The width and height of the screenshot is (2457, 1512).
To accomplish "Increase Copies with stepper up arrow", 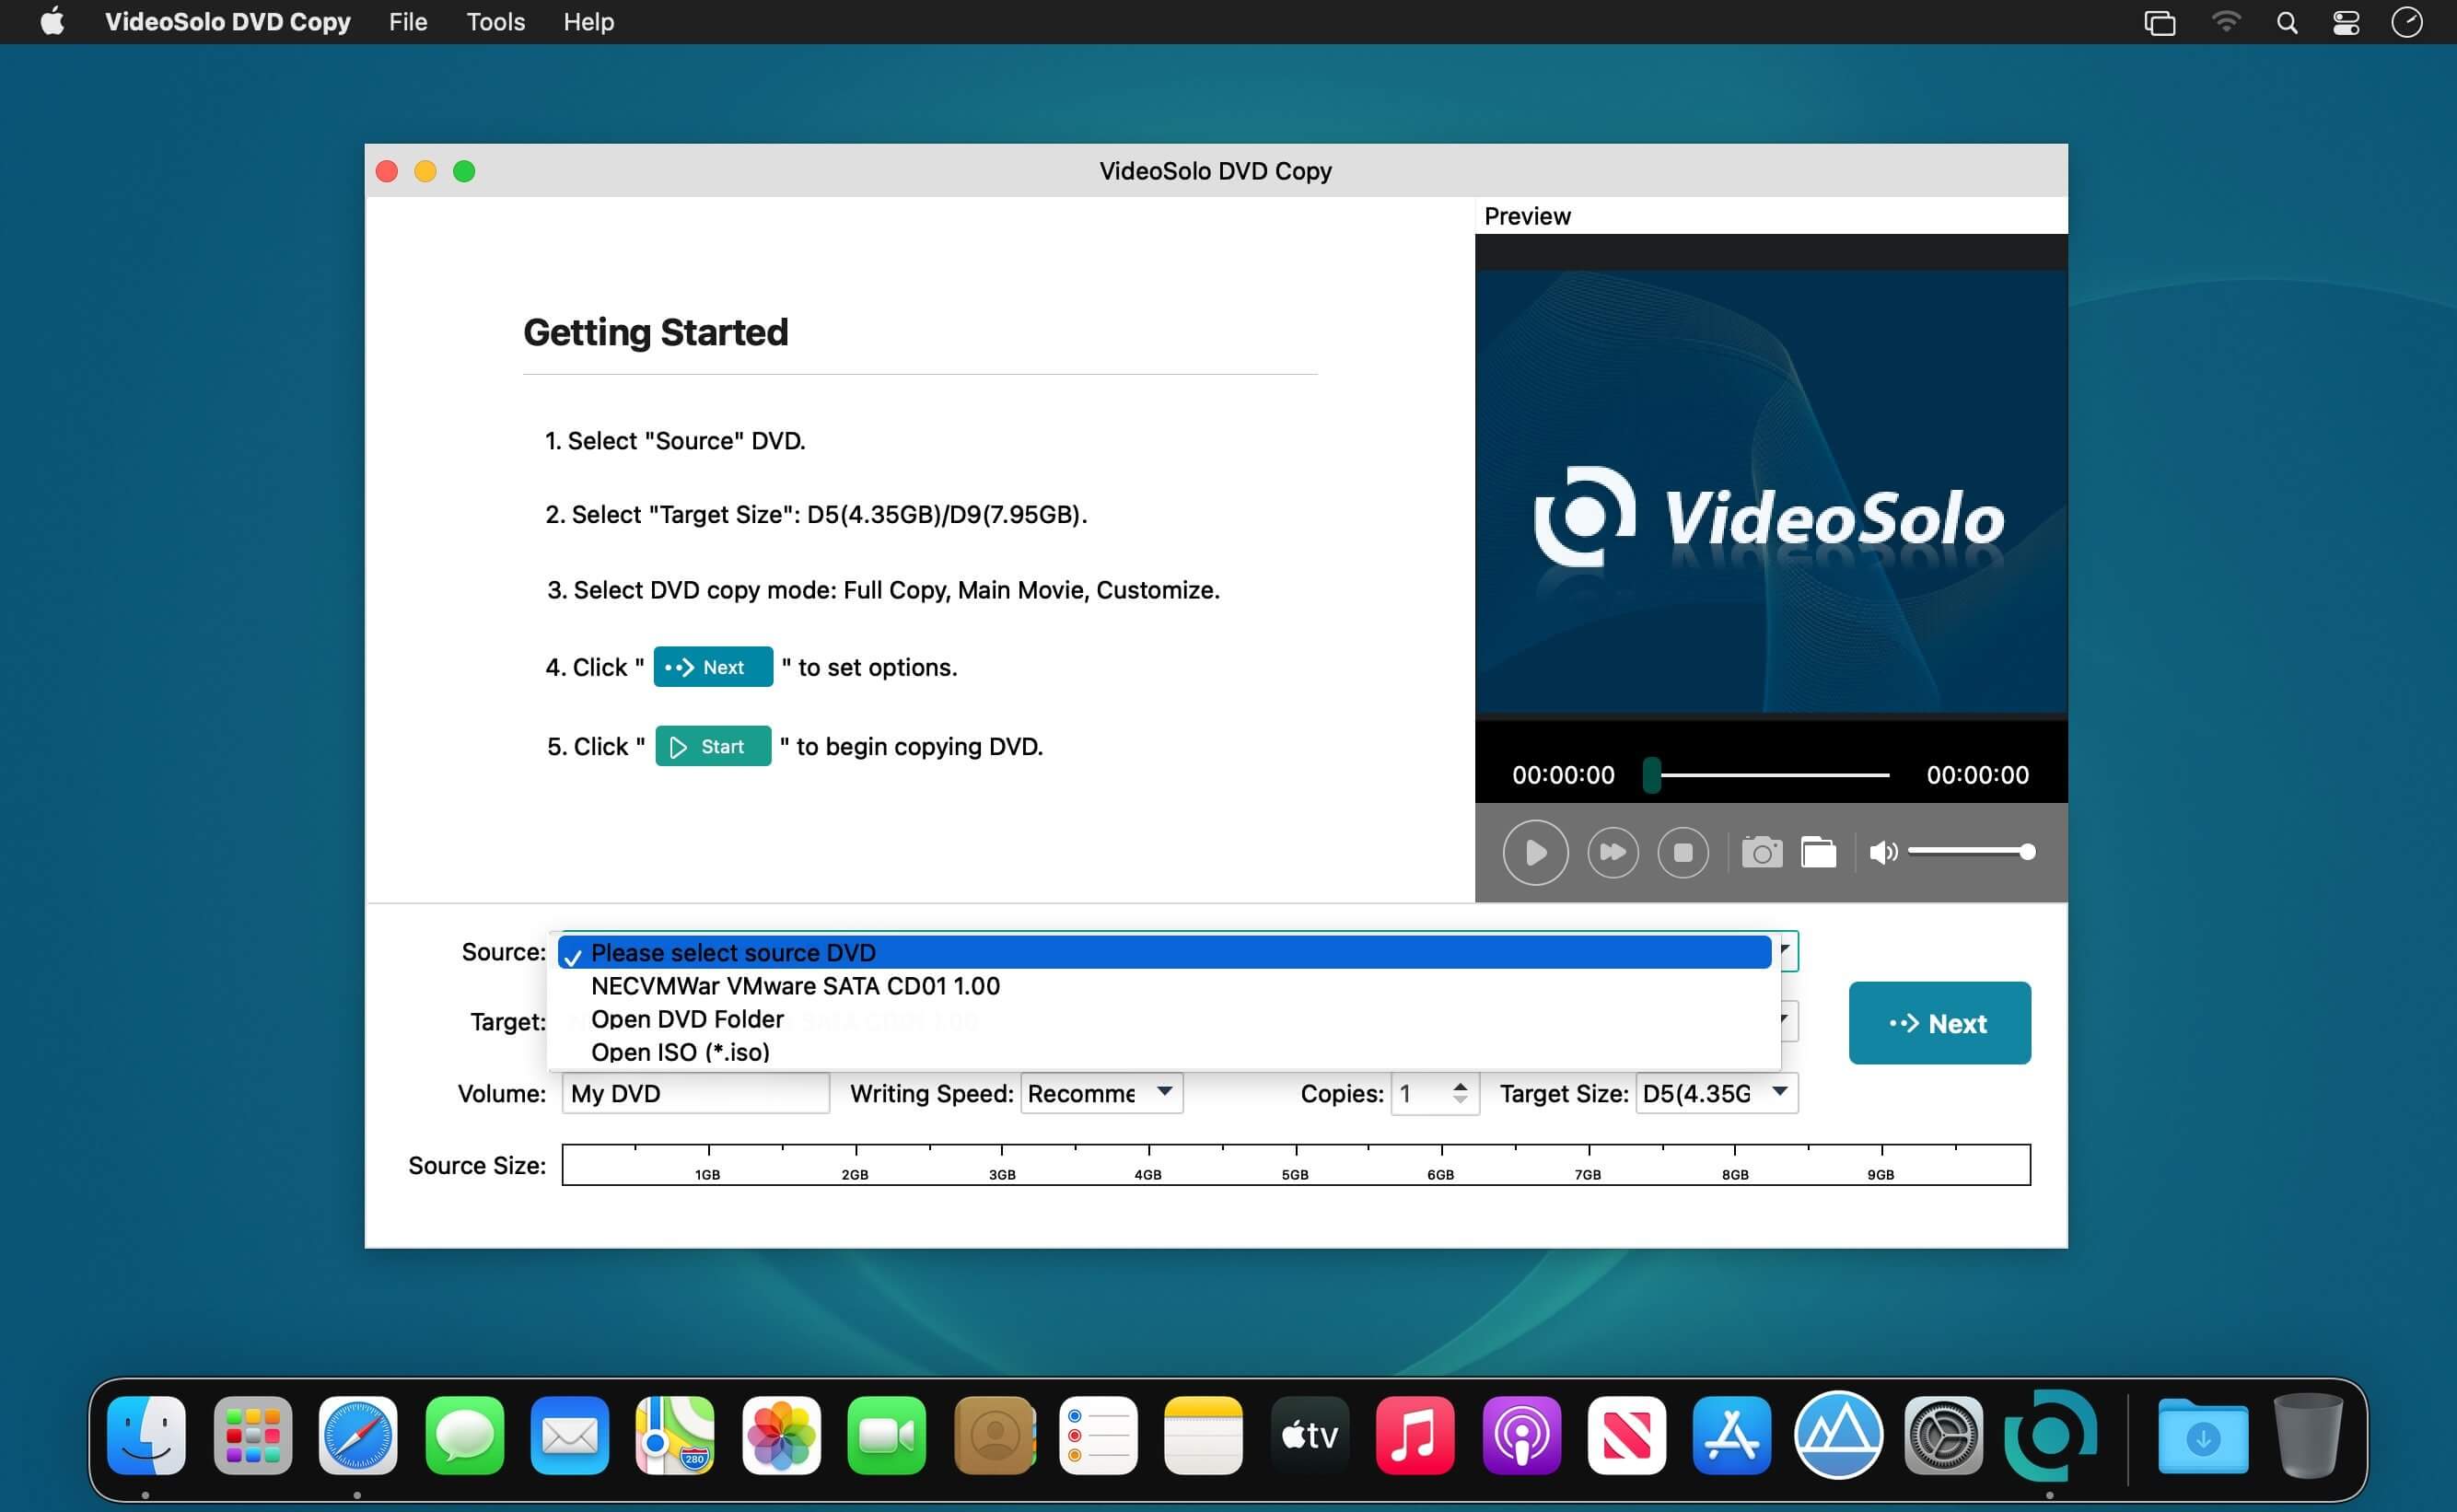I will [1460, 1085].
